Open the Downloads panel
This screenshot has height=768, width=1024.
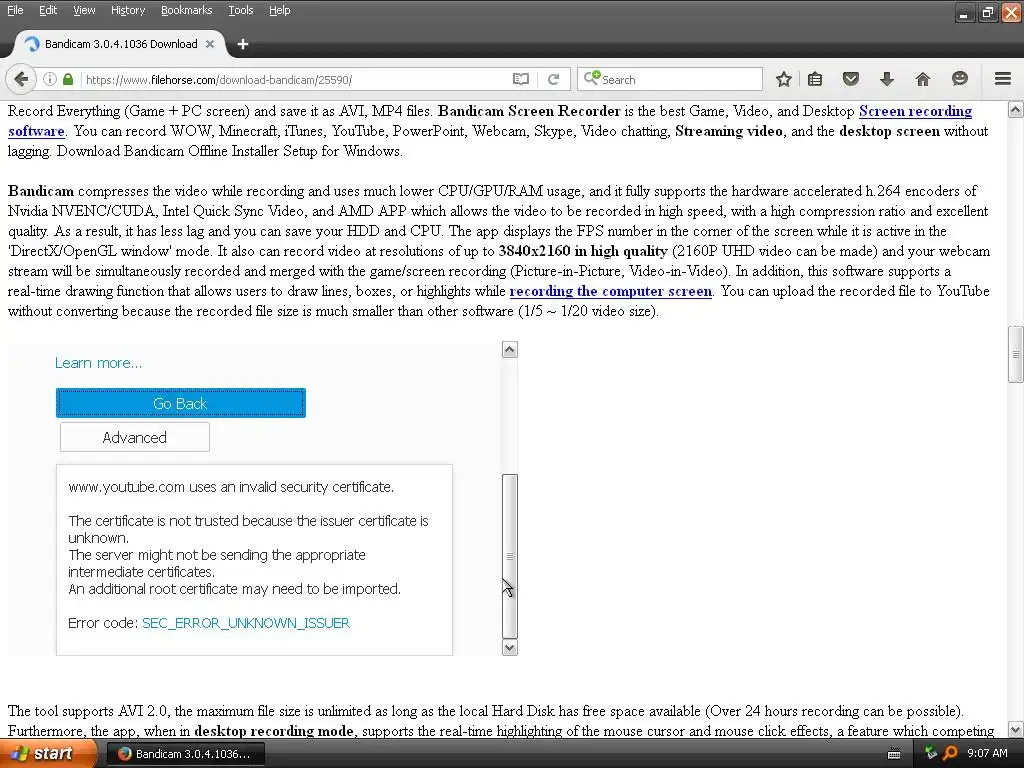click(x=886, y=80)
